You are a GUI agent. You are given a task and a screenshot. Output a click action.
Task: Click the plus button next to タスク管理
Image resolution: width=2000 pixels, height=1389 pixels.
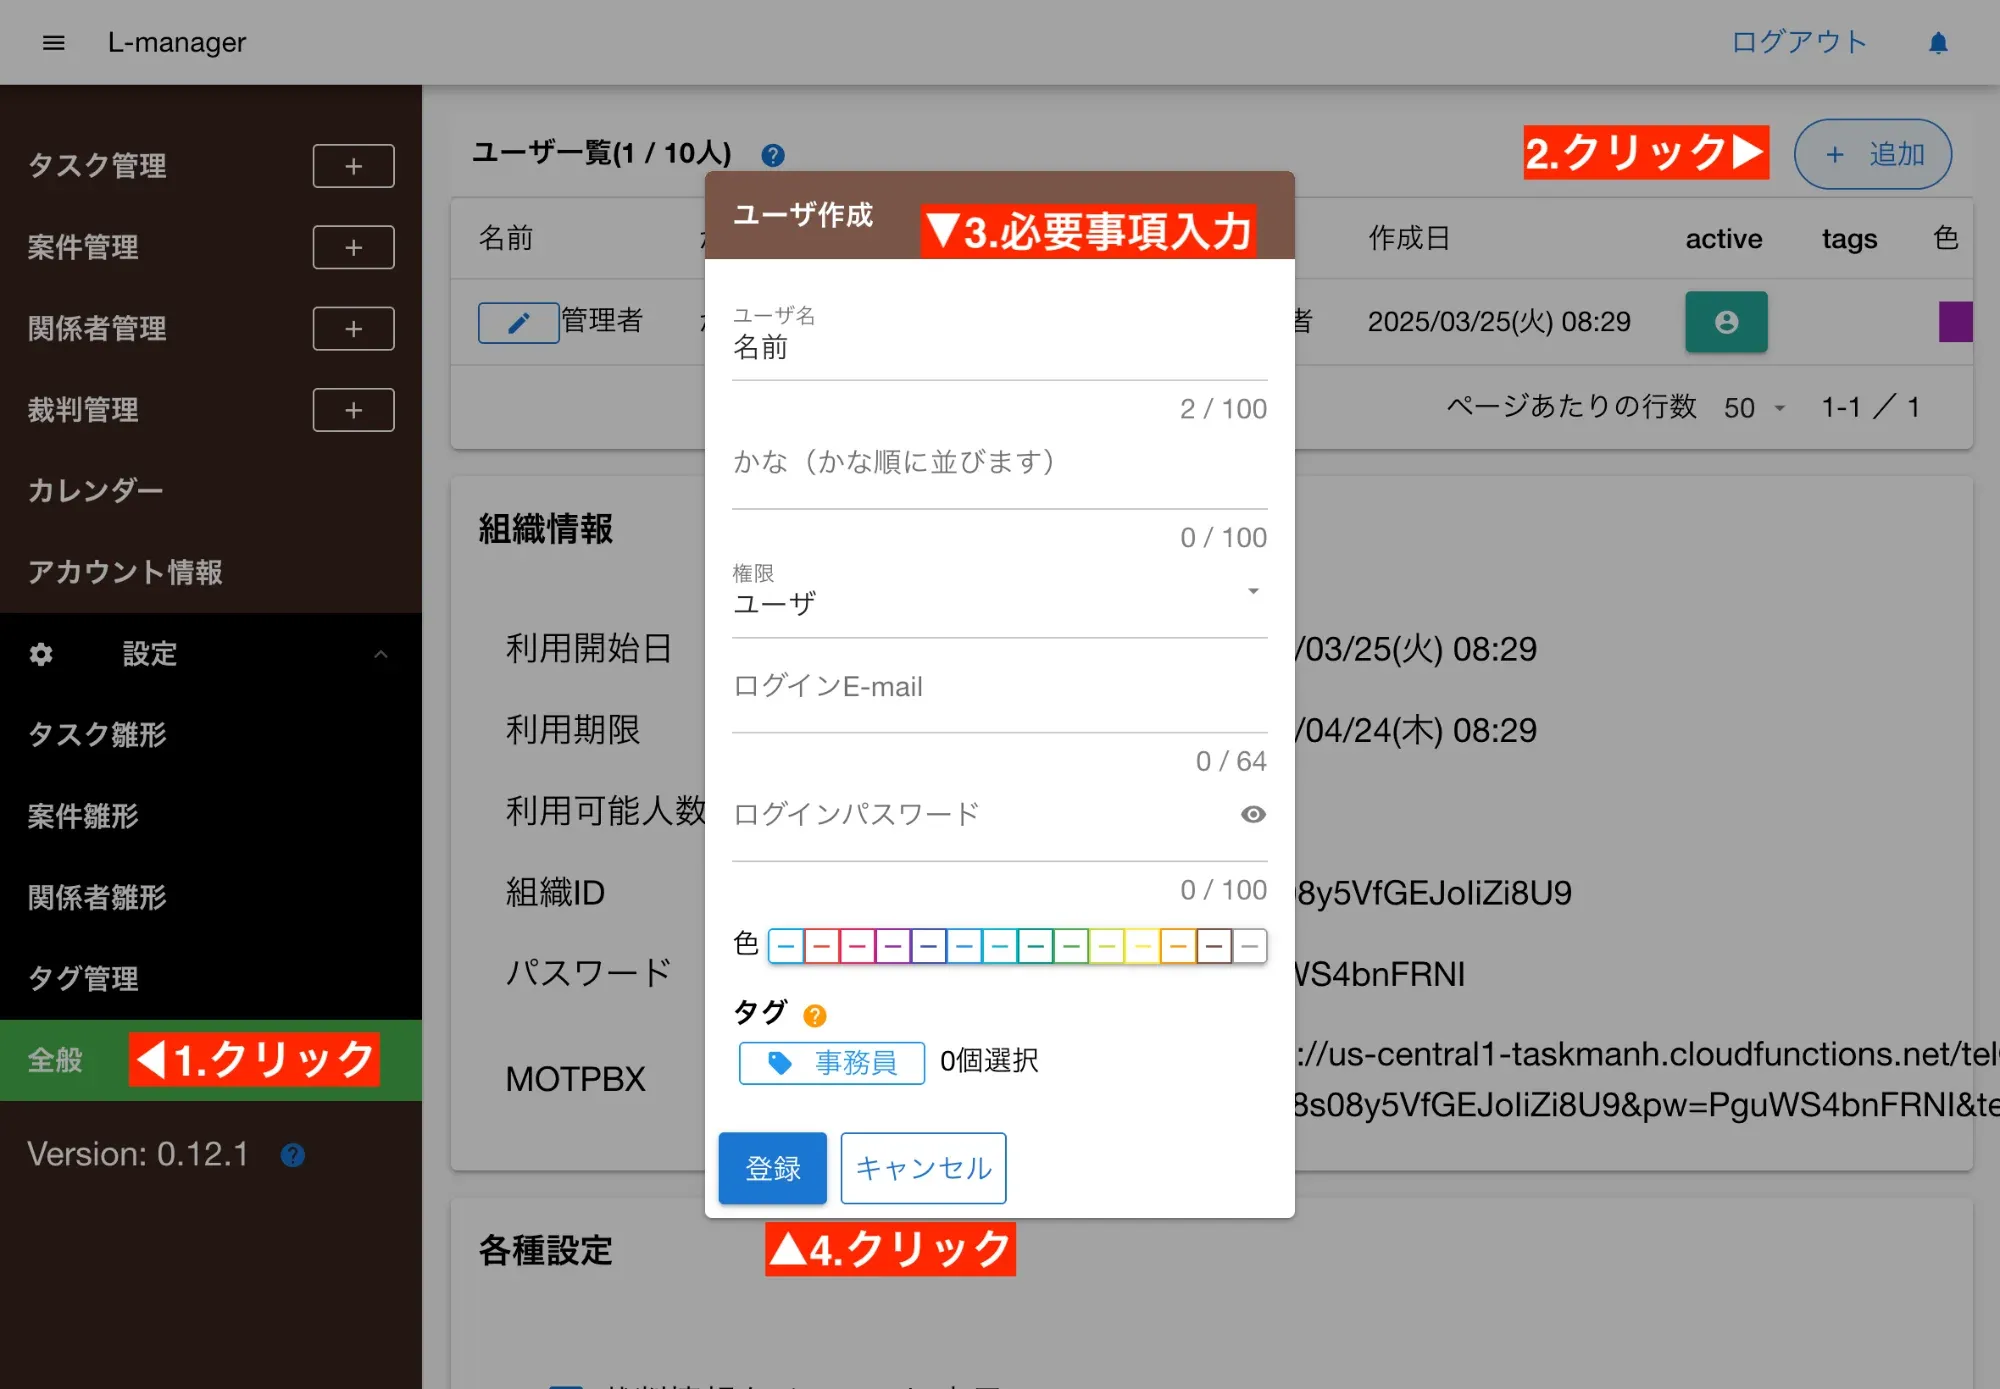pos(353,166)
